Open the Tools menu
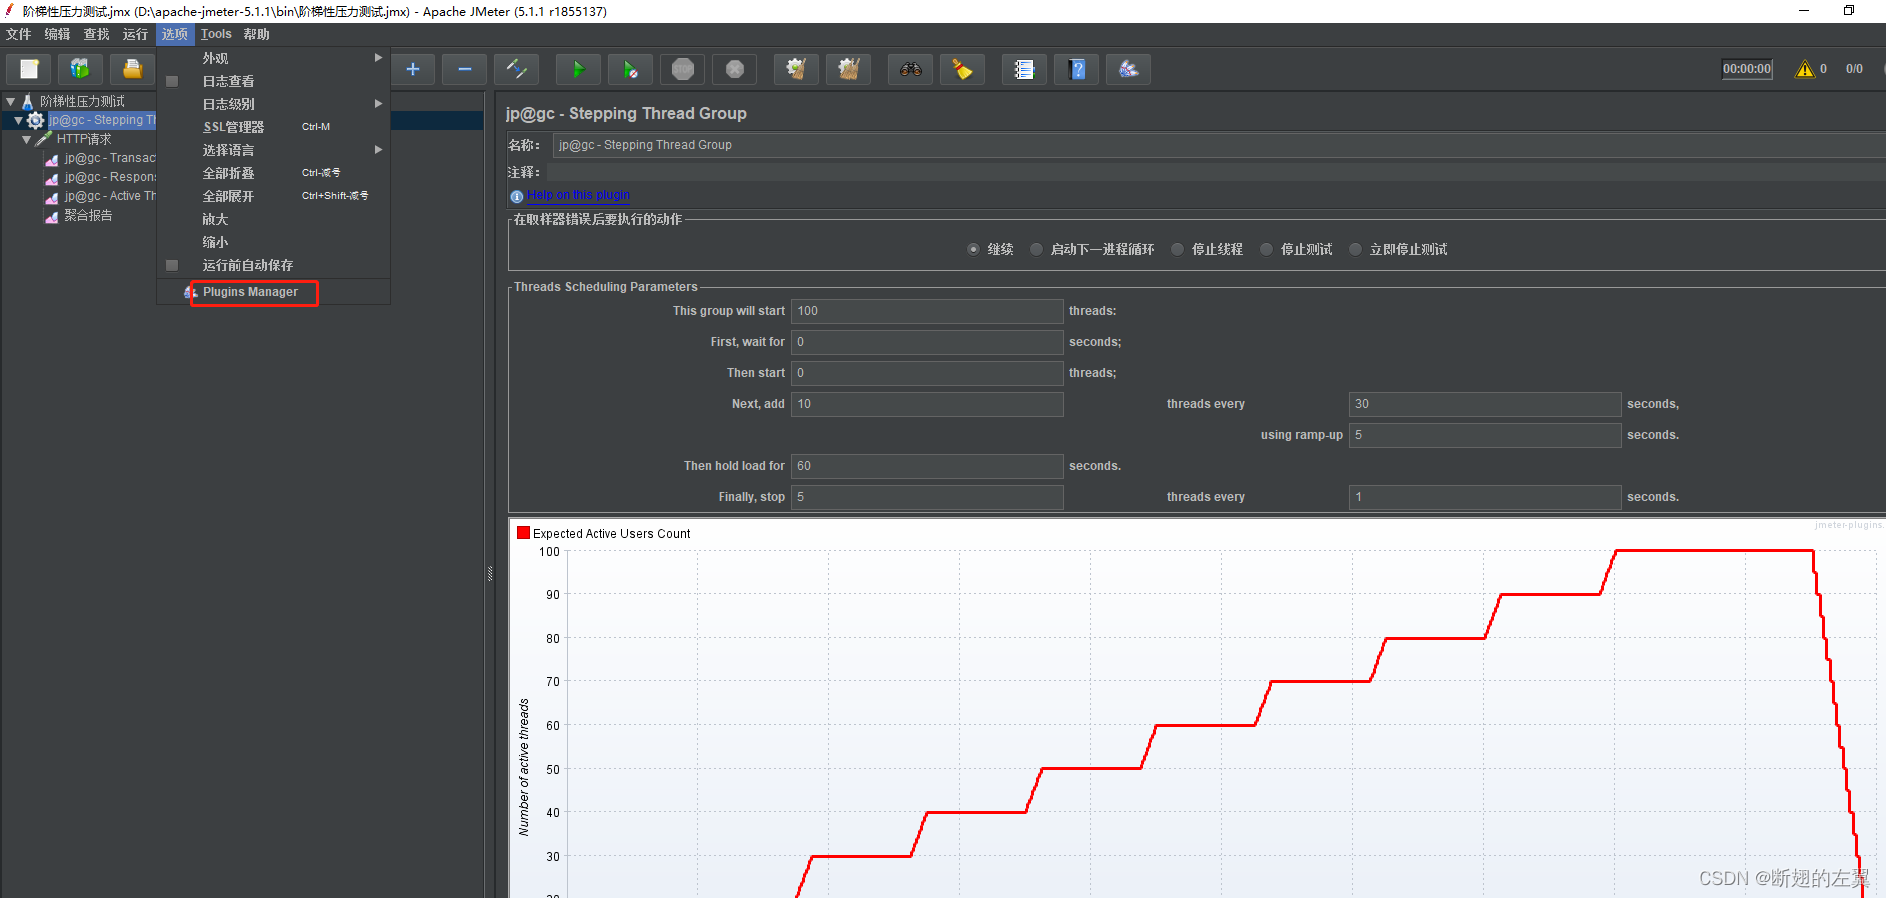Screen dimensions: 1886x898 pos(216,34)
